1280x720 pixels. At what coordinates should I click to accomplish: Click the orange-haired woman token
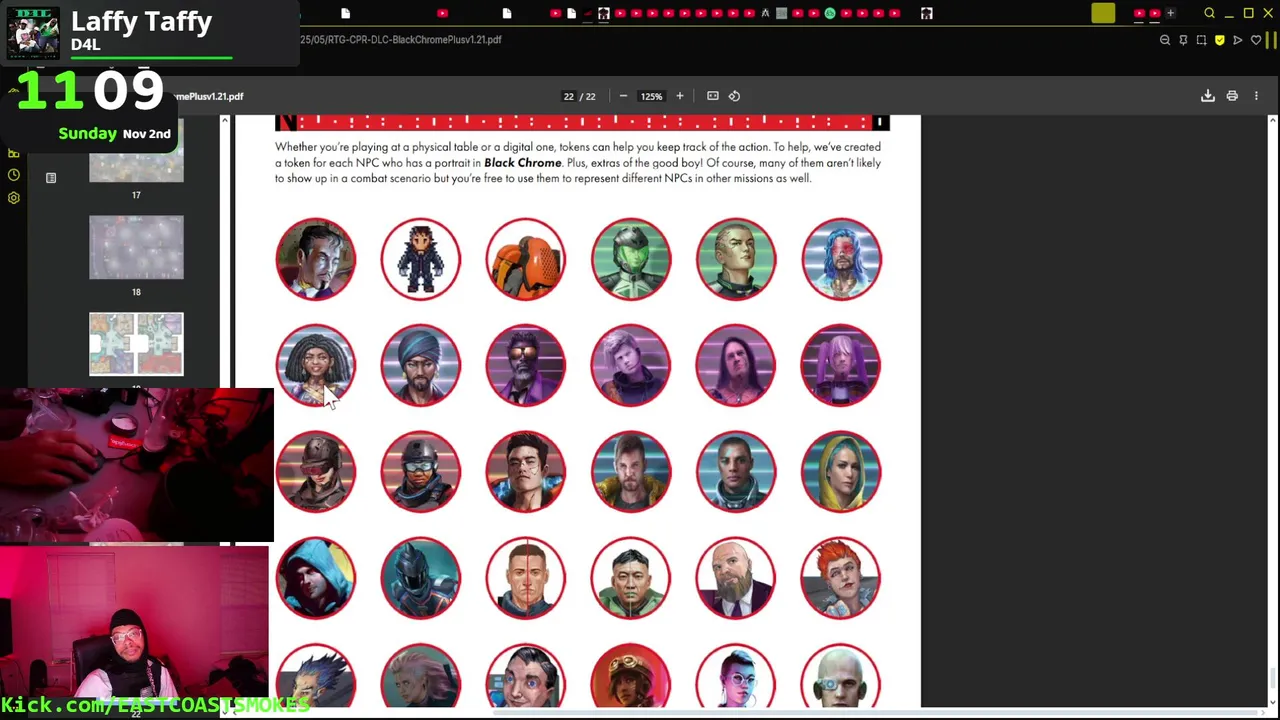[840, 578]
